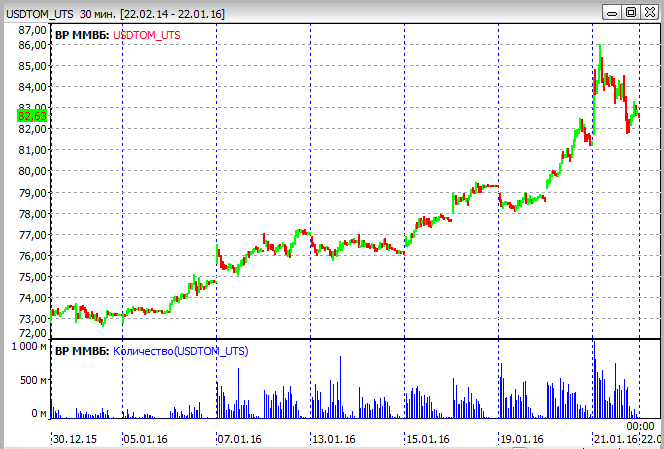Screen dimensions: 664x449
Task: Click the 00:00 time label at bottom right
Action: [x=625, y=426]
